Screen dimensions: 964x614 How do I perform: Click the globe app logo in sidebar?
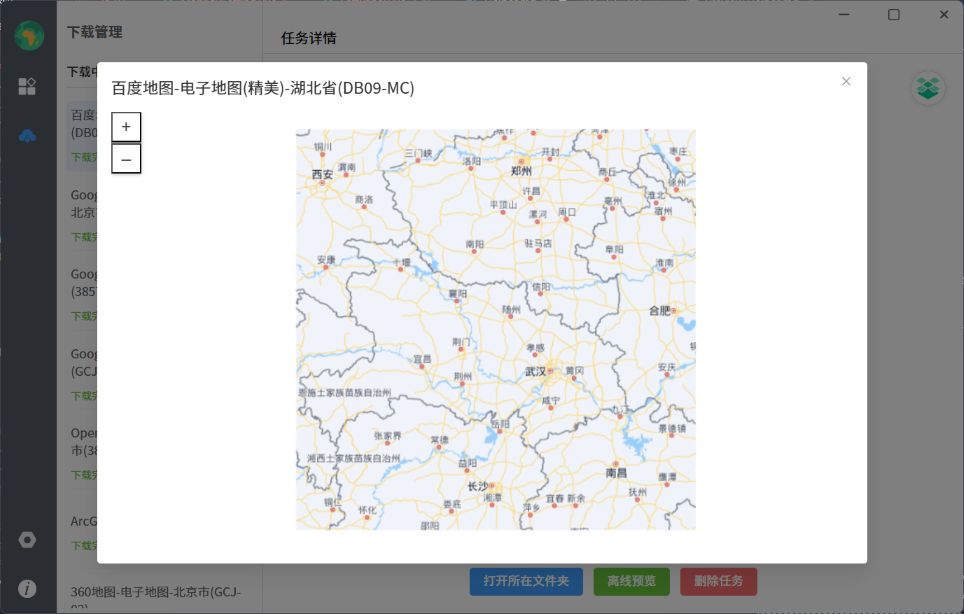tap(28, 36)
